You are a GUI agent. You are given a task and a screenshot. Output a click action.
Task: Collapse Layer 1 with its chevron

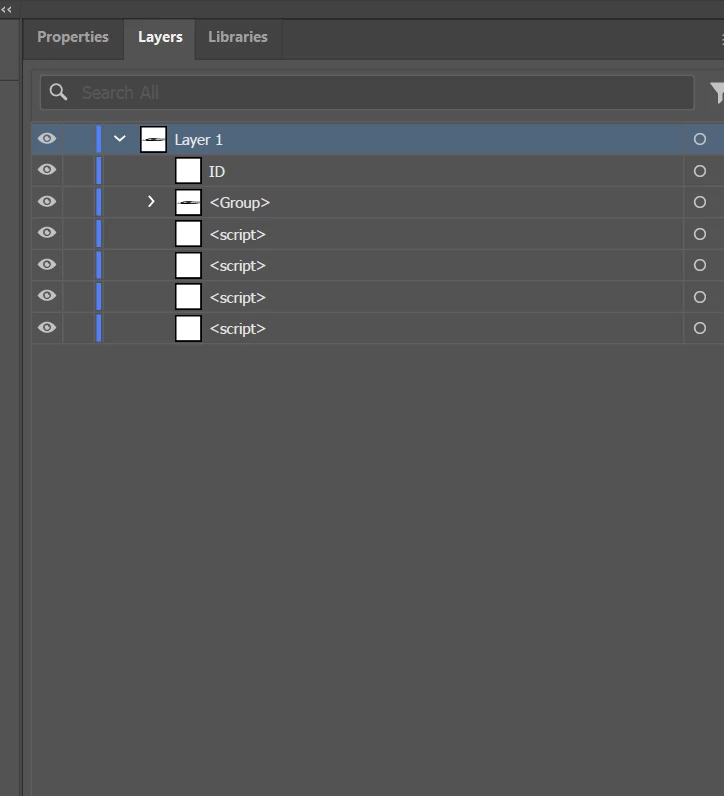click(119, 139)
